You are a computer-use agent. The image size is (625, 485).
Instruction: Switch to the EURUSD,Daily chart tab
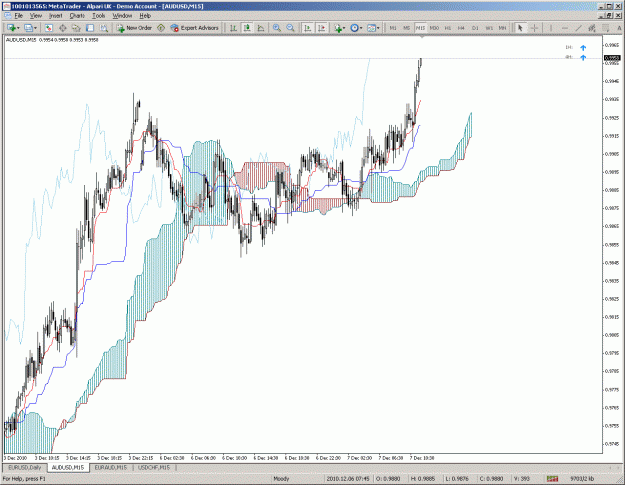(25, 467)
